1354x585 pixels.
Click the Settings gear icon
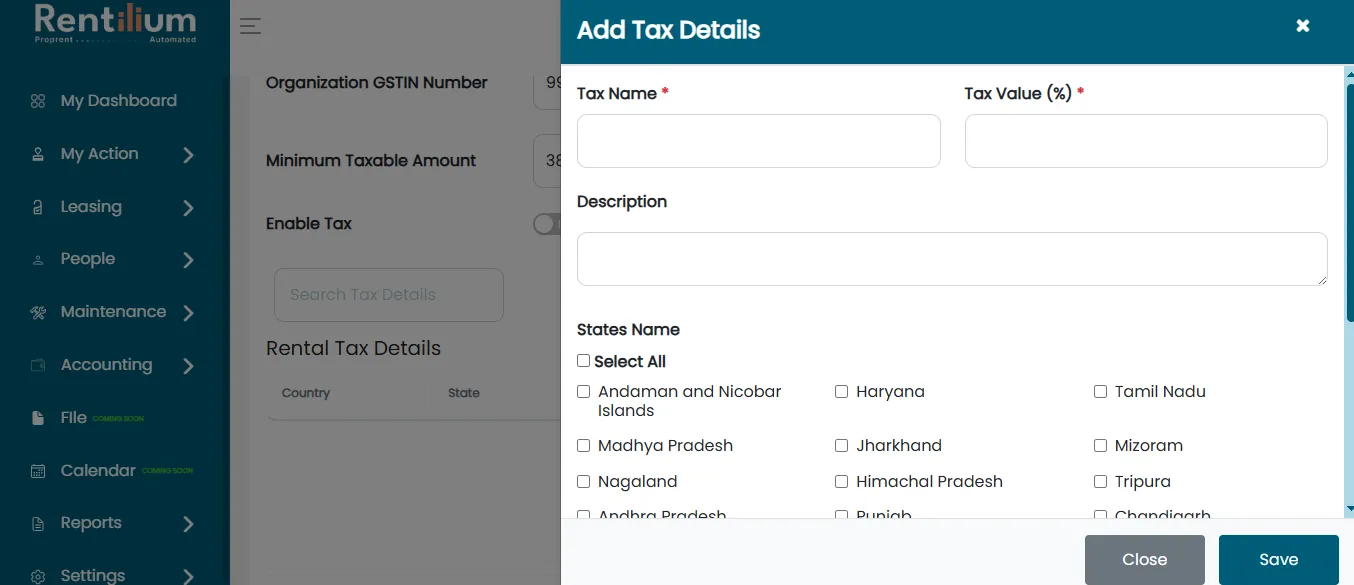[x=38, y=576]
